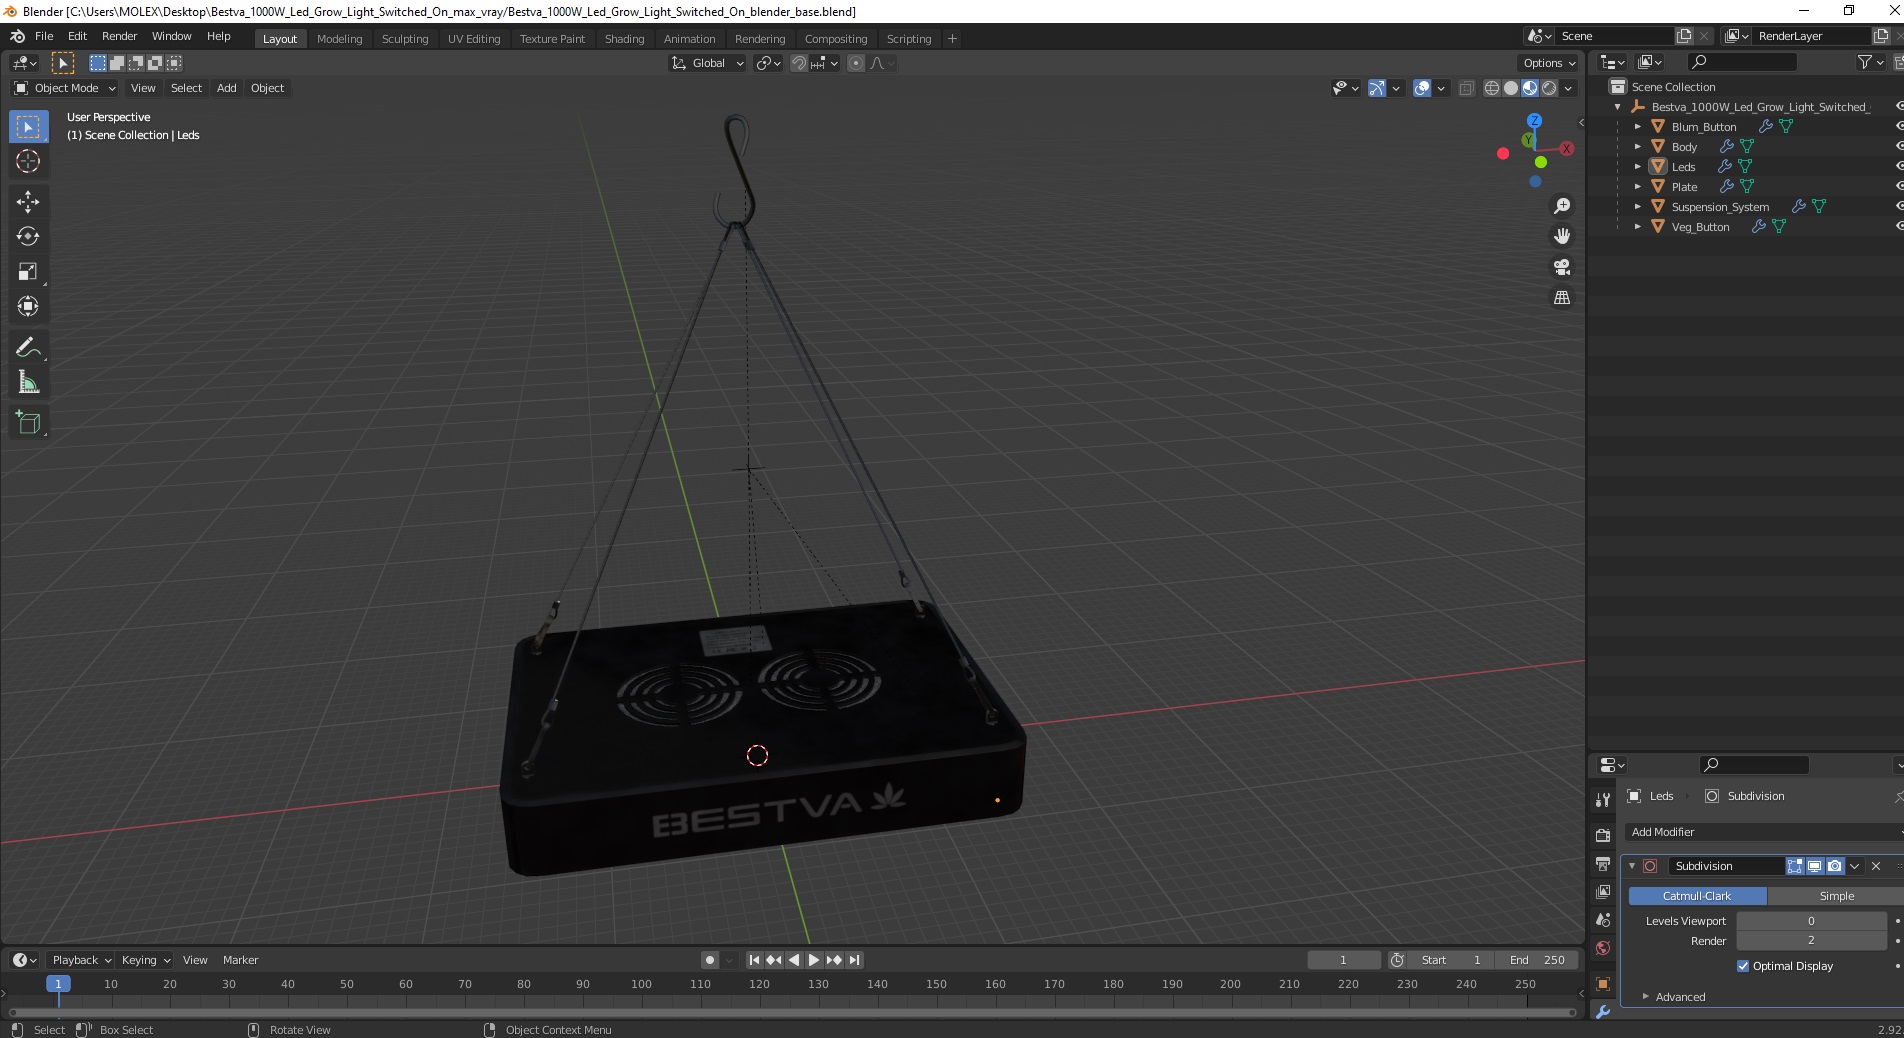Image resolution: width=1904 pixels, height=1038 pixels.
Task: Select the Rotate tool
Action: click(28, 237)
